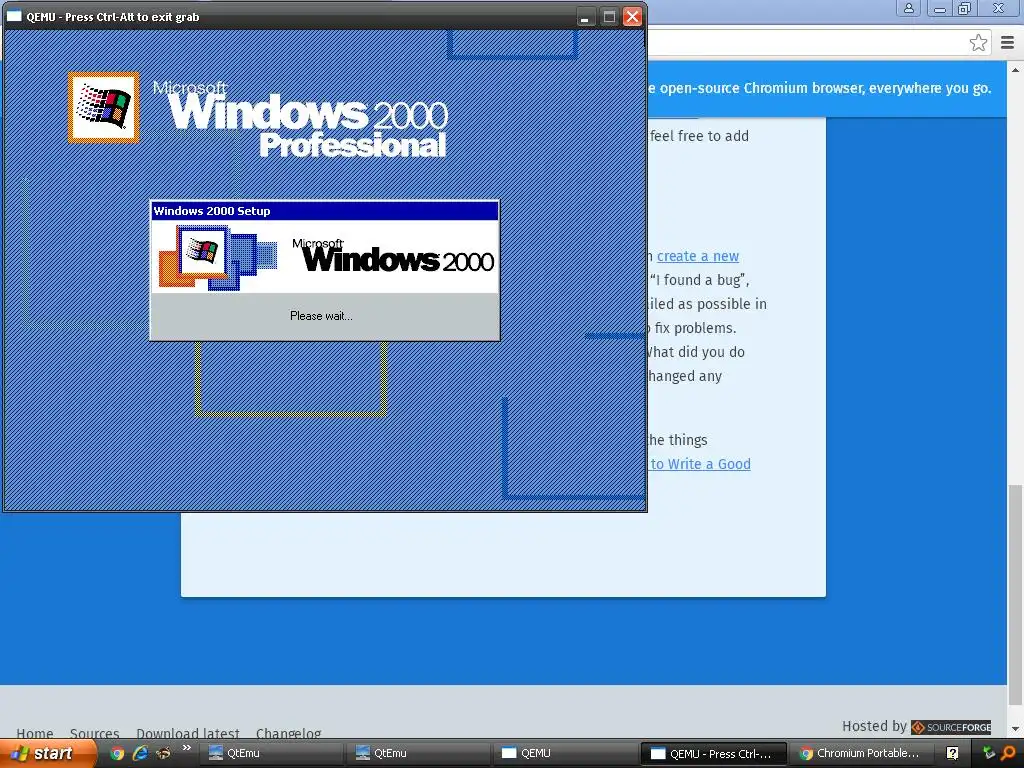Open the 'to Write a Good' link

tap(700, 464)
